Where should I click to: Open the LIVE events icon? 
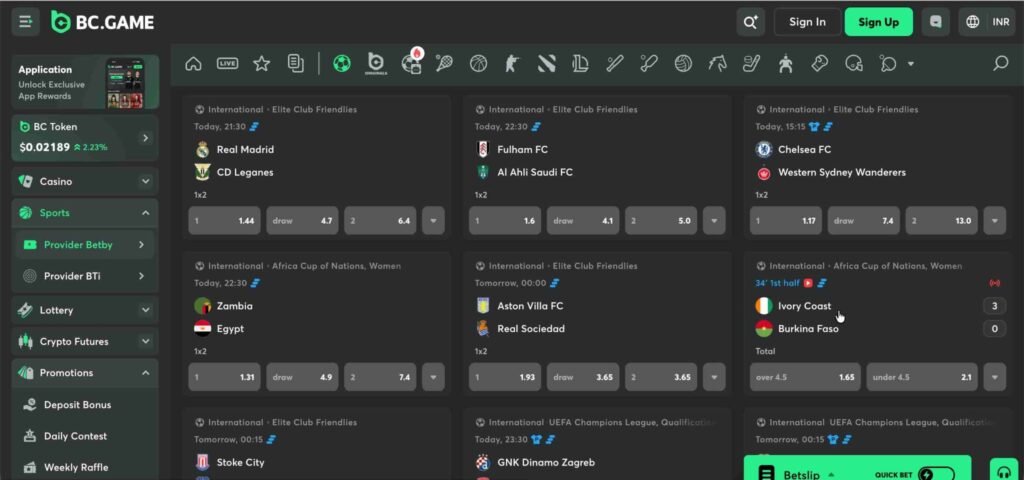pyautogui.click(x=227, y=63)
